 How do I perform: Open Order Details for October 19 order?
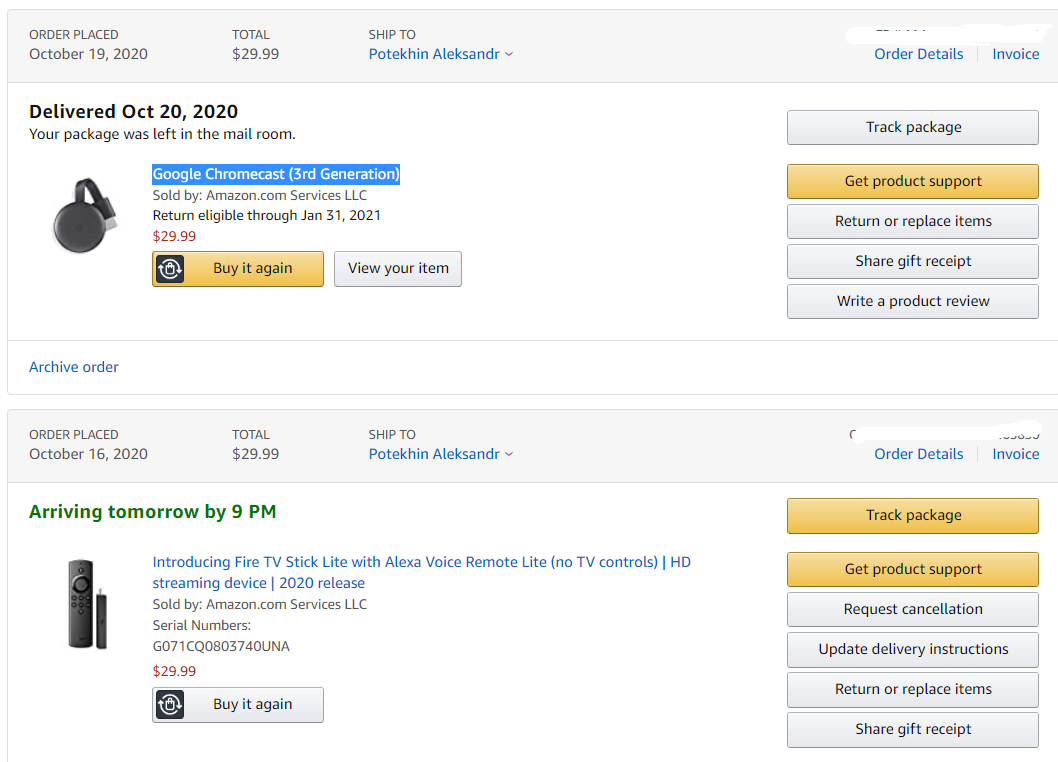tap(918, 54)
